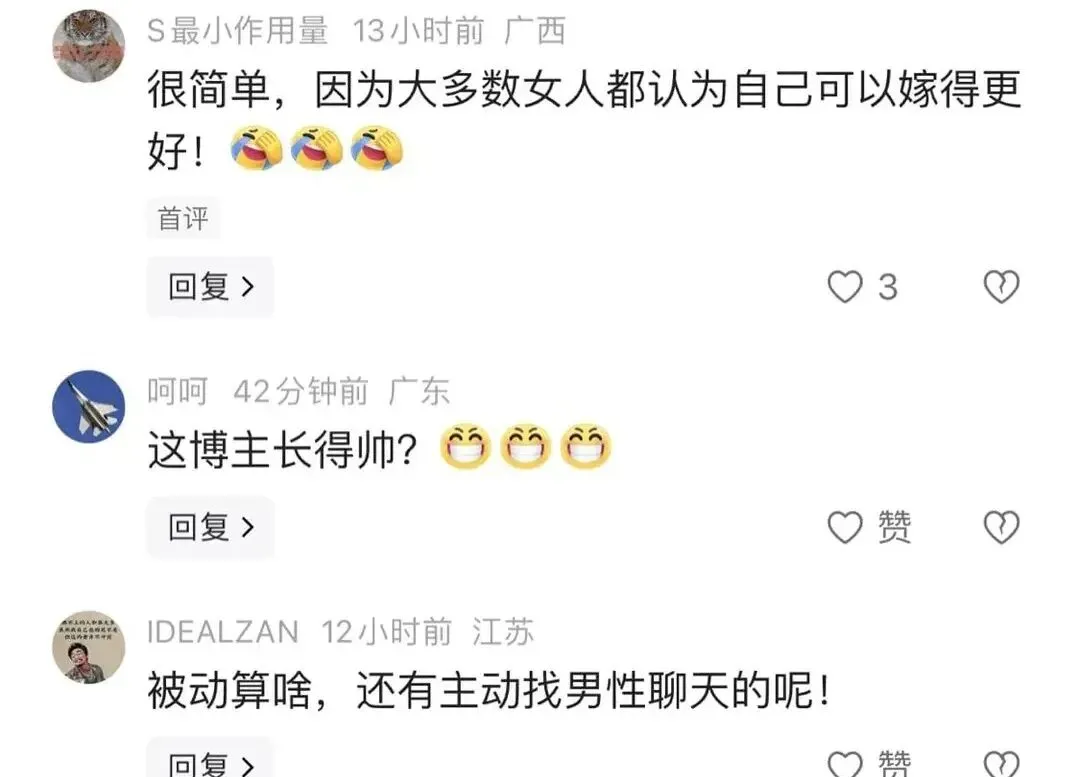The image size is (1080, 777).
Task: View IDEALZAN's profile picture
Action: point(89,648)
